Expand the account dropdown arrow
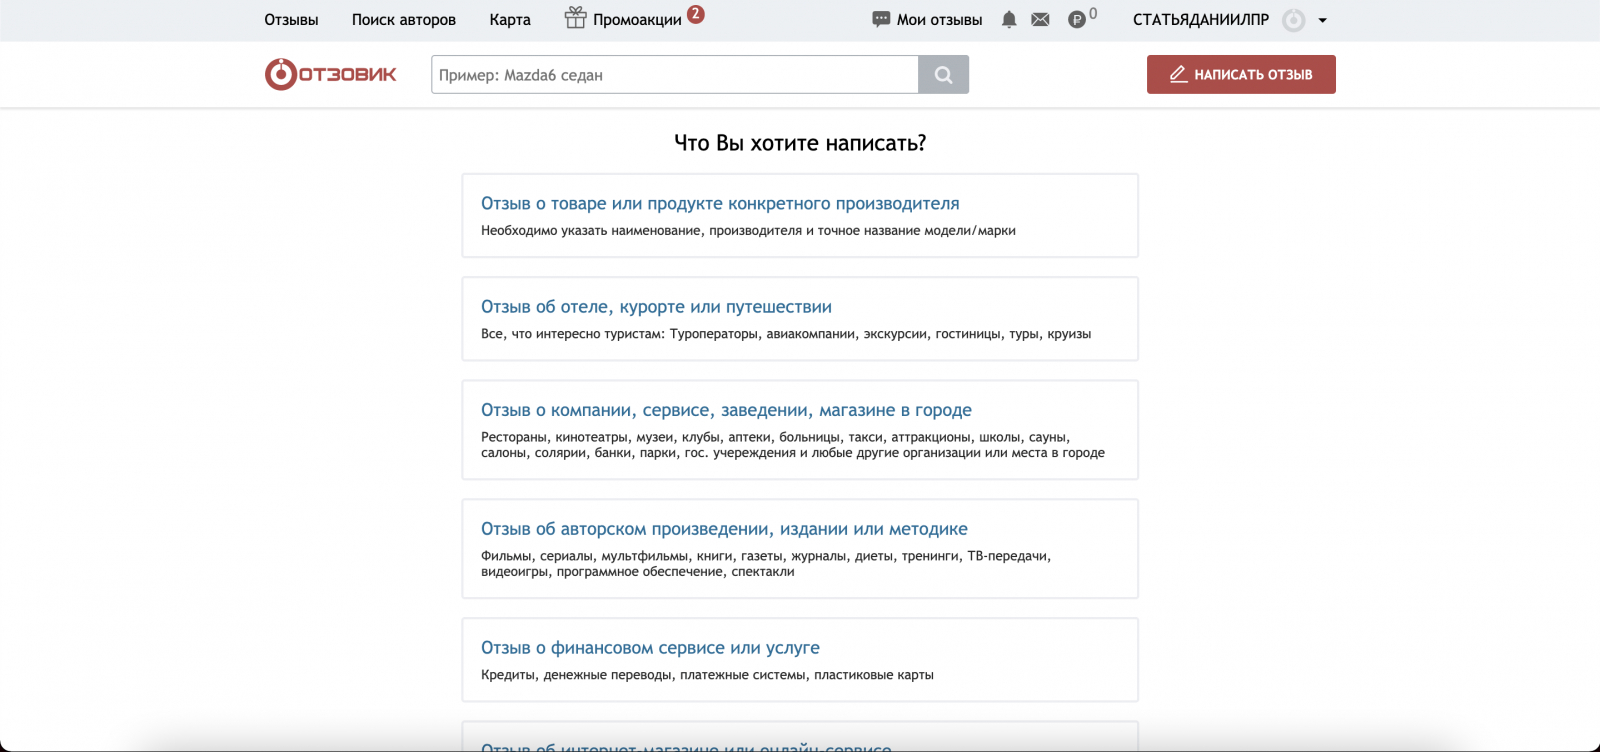The height and width of the screenshot is (752, 1600). point(1322,20)
